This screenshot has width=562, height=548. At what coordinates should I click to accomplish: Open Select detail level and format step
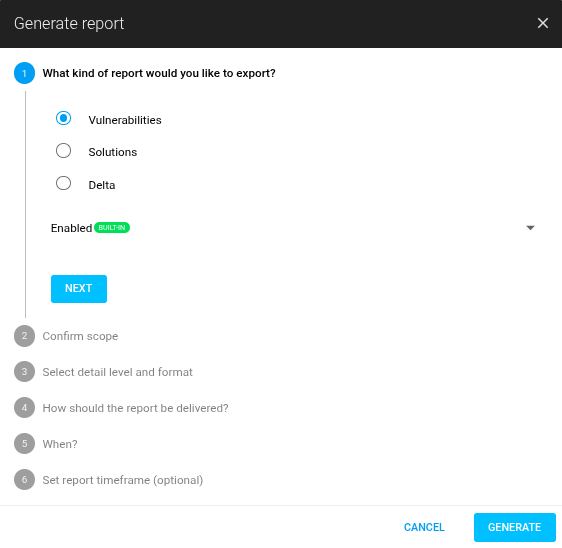pyautogui.click(x=118, y=372)
